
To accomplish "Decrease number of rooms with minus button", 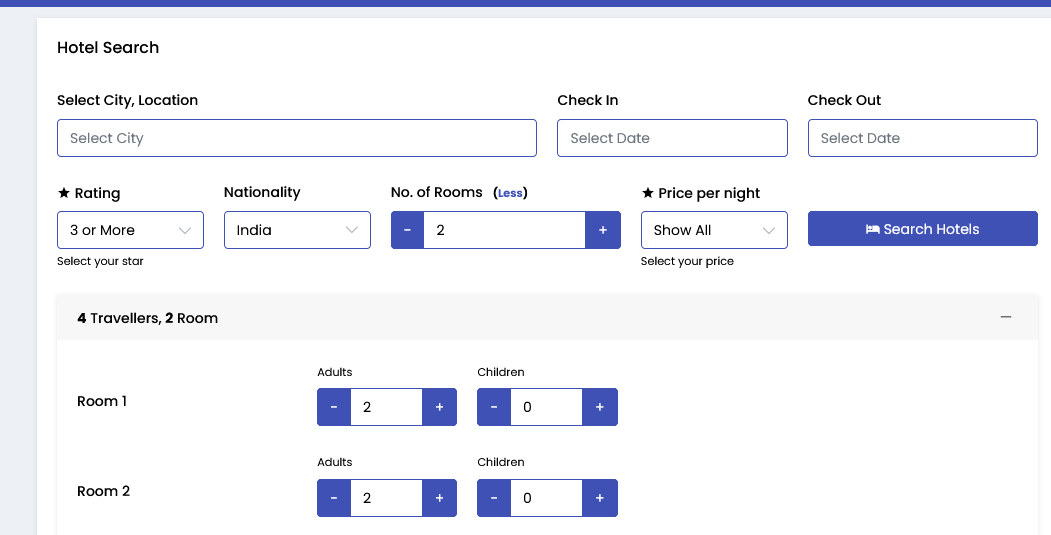I will tap(408, 230).
